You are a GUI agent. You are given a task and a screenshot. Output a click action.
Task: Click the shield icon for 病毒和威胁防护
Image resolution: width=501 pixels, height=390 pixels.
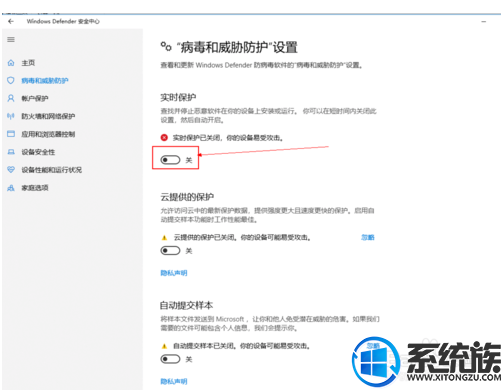11,80
